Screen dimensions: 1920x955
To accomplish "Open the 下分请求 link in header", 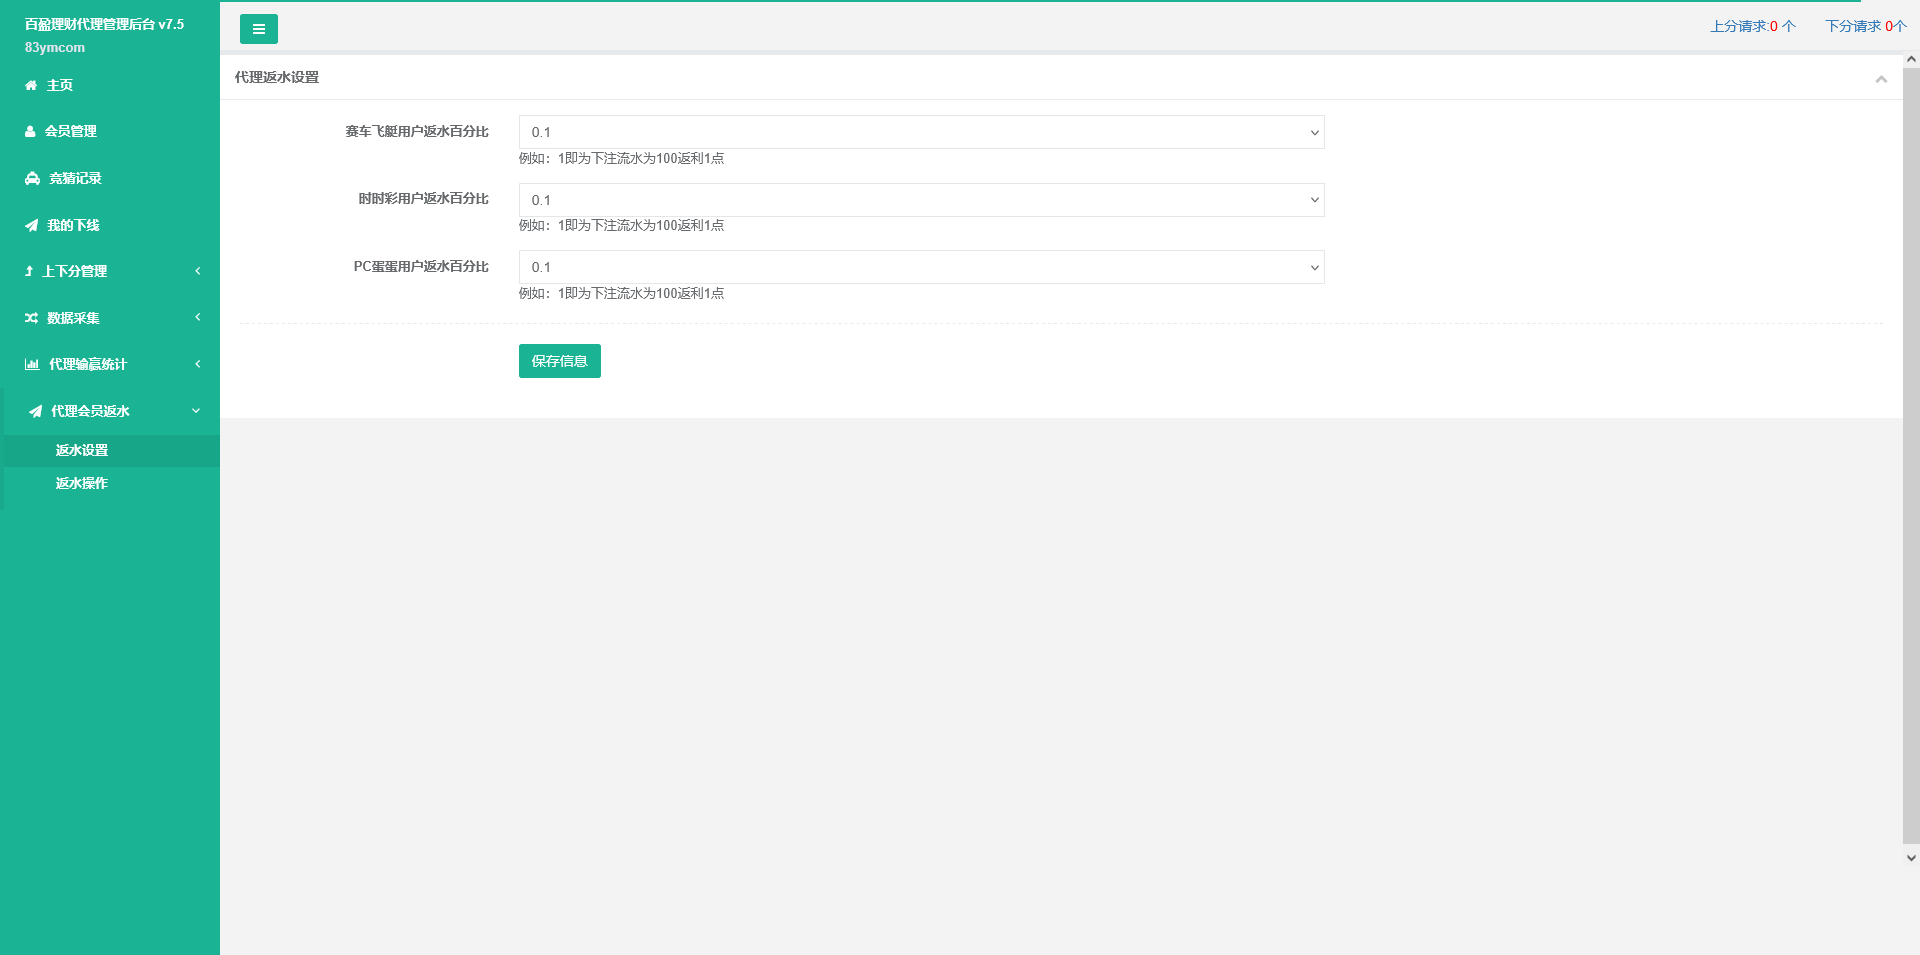I will click(x=1865, y=26).
